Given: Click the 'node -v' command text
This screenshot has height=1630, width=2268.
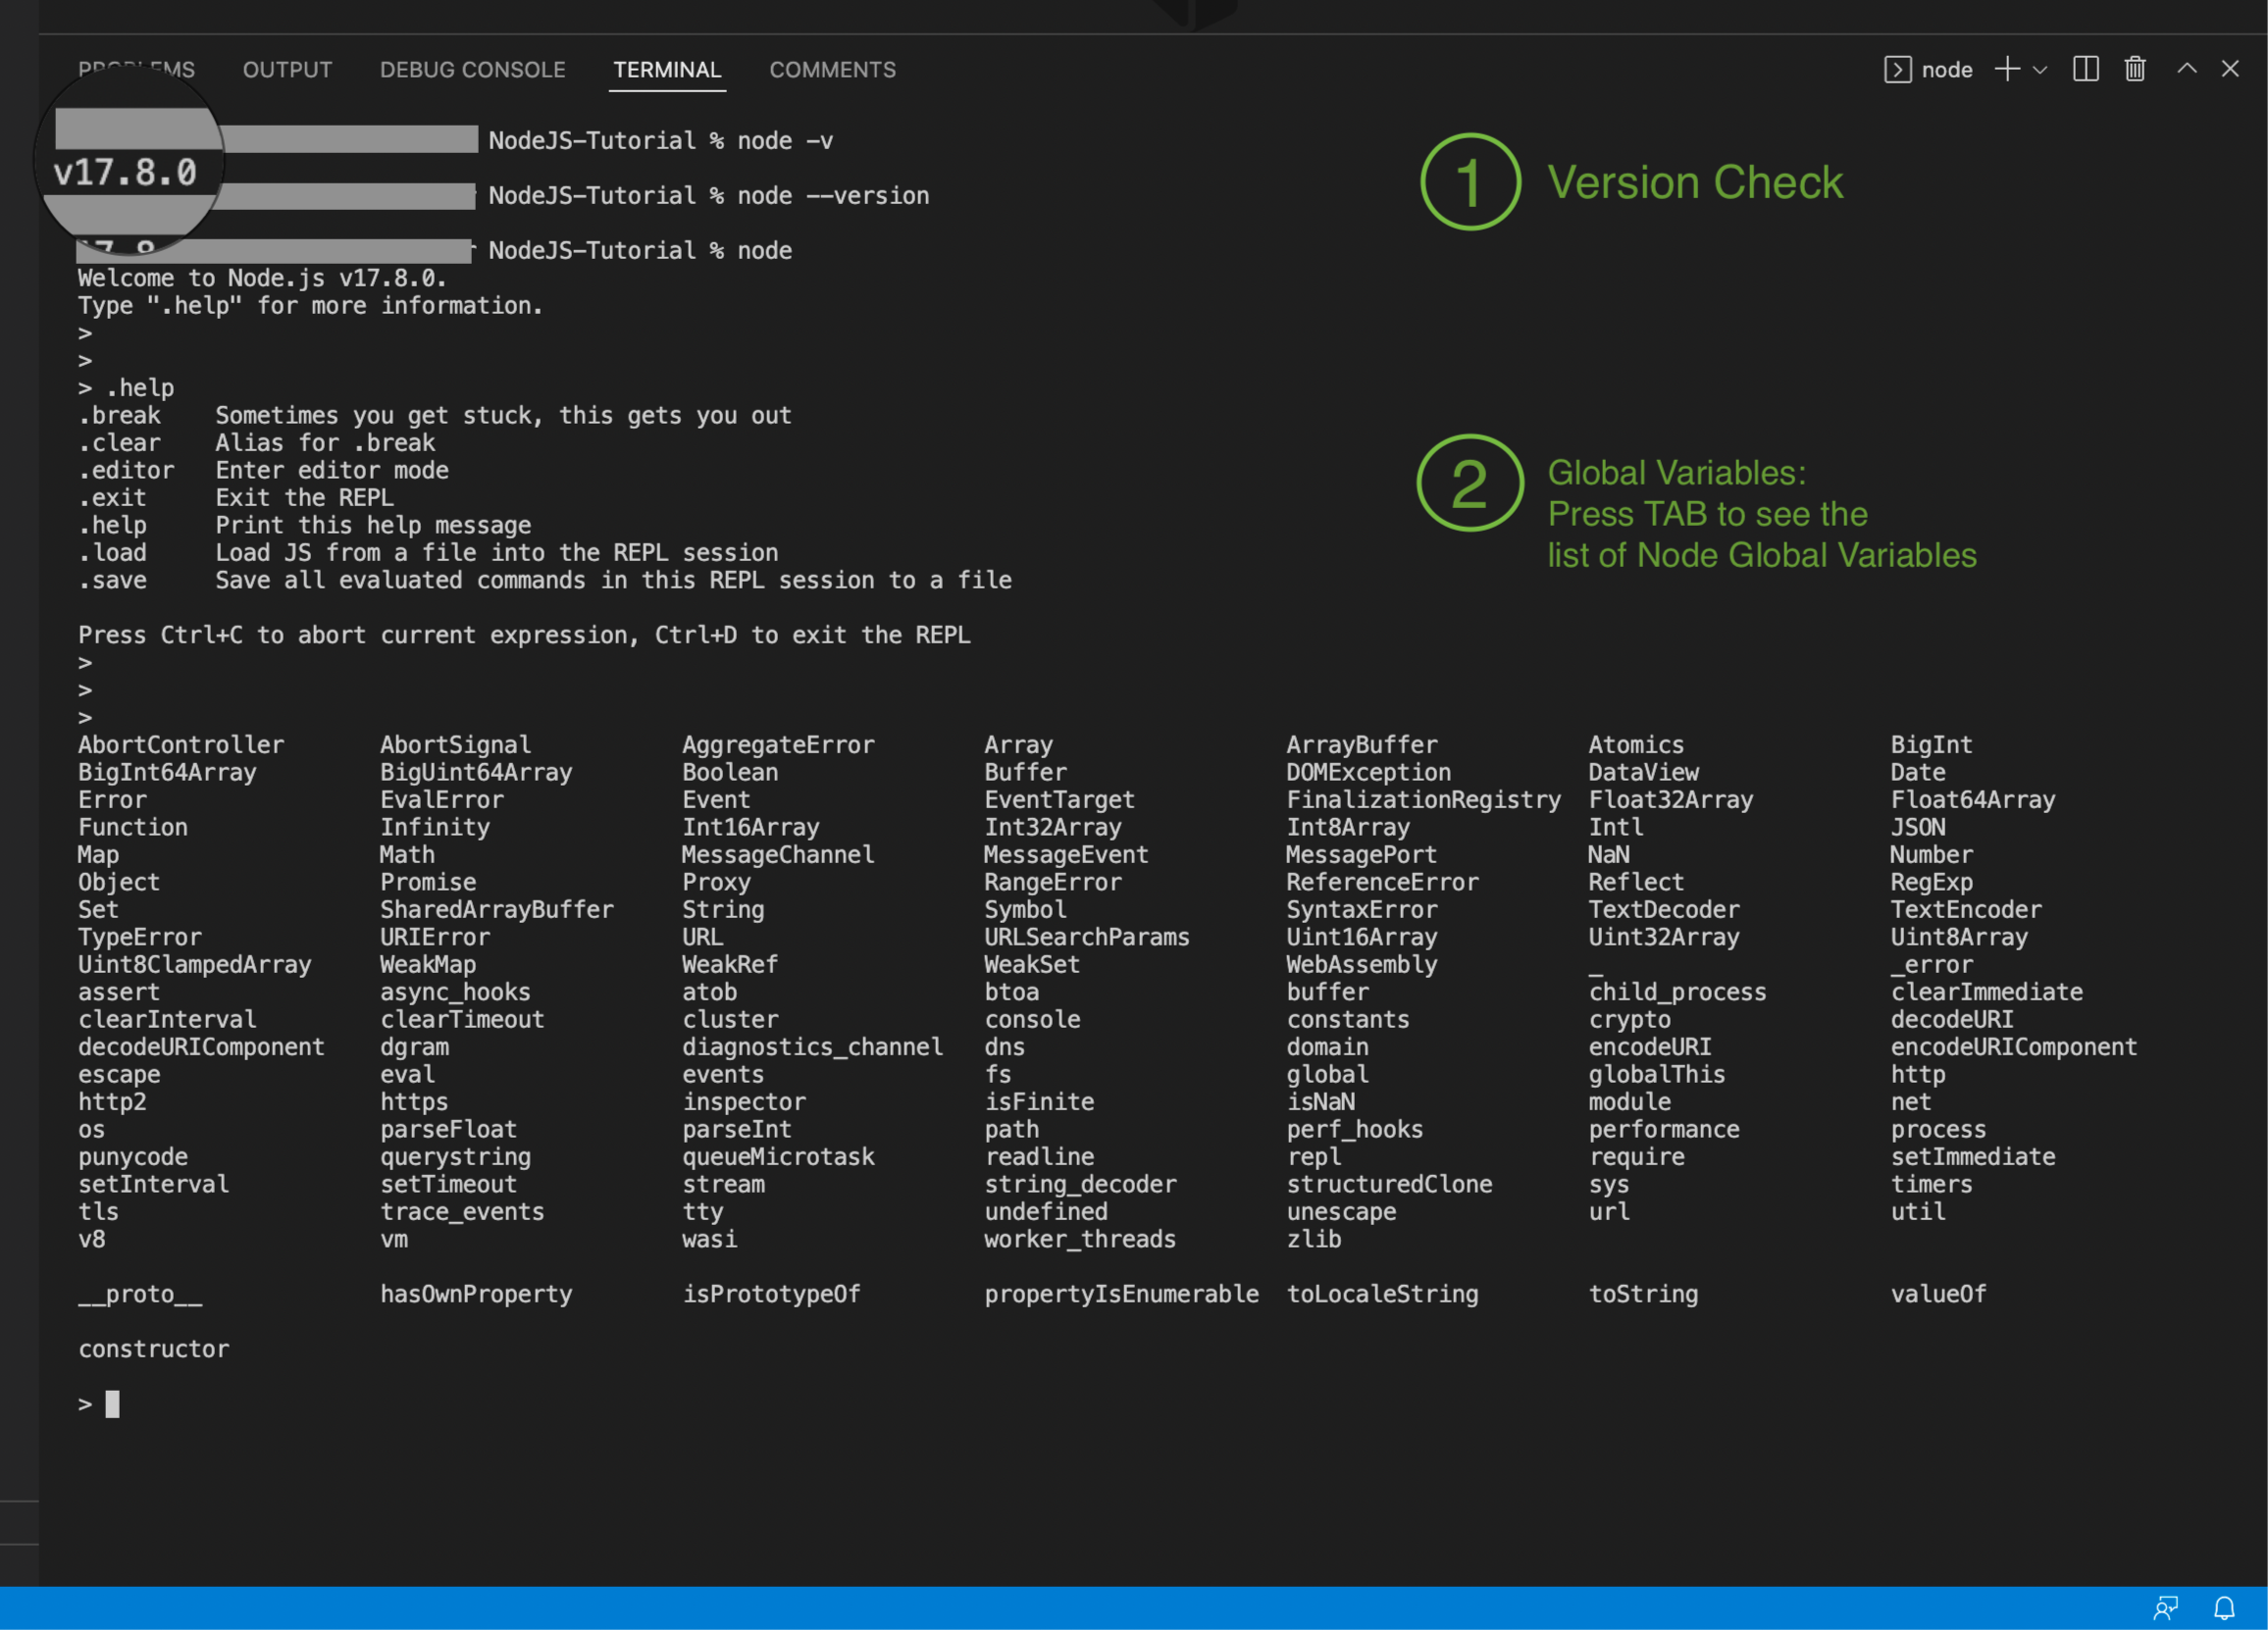Looking at the screenshot, I should (785, 141).
